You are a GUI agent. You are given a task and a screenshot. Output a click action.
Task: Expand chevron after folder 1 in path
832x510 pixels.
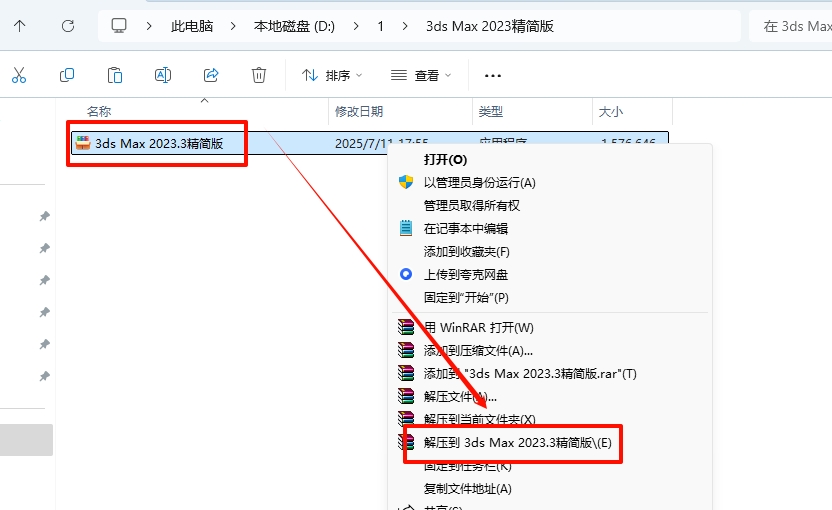click(x=405, y=26)
